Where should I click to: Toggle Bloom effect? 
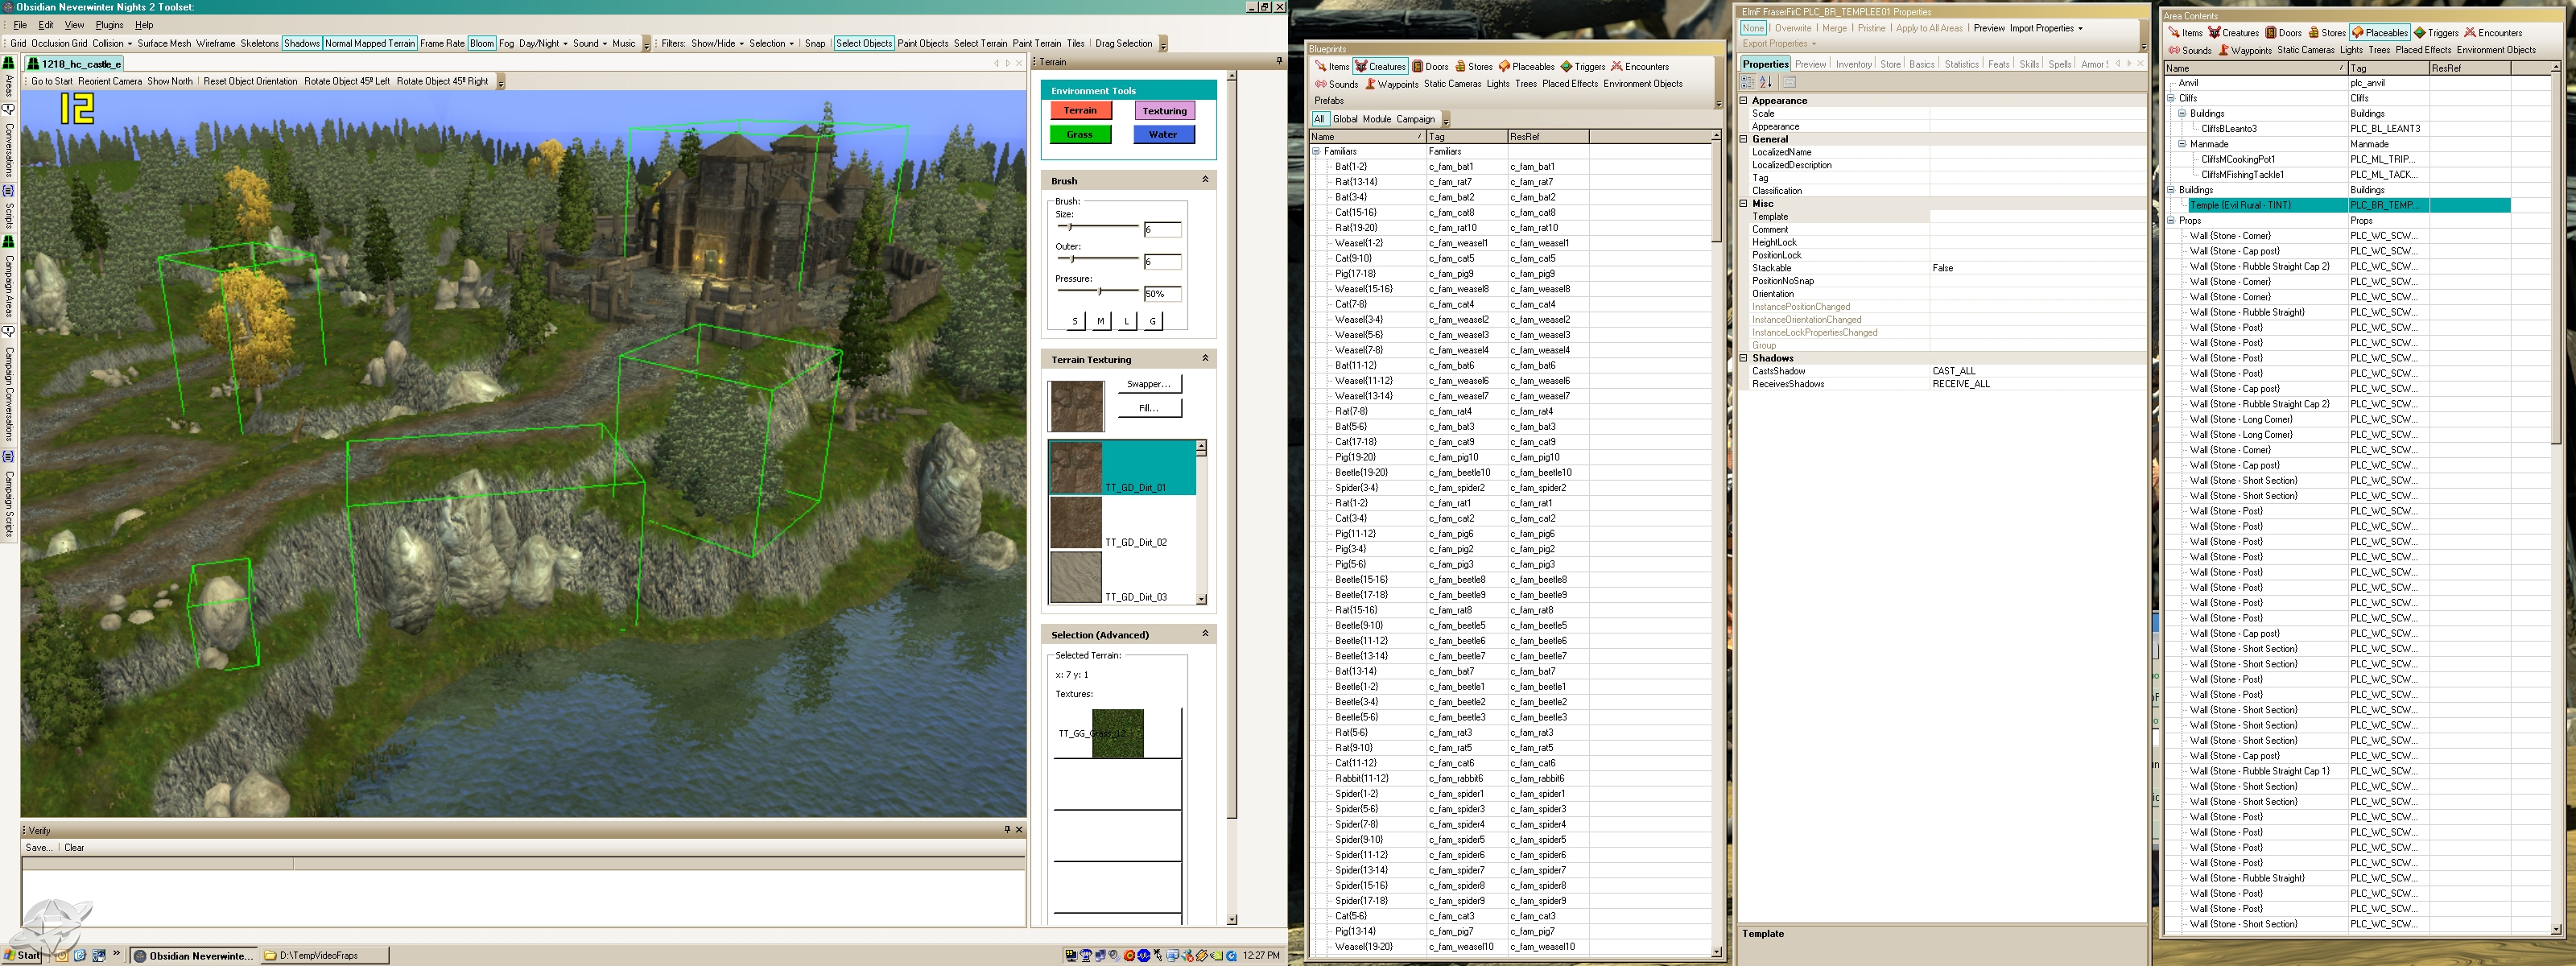(x=482, y=43)
